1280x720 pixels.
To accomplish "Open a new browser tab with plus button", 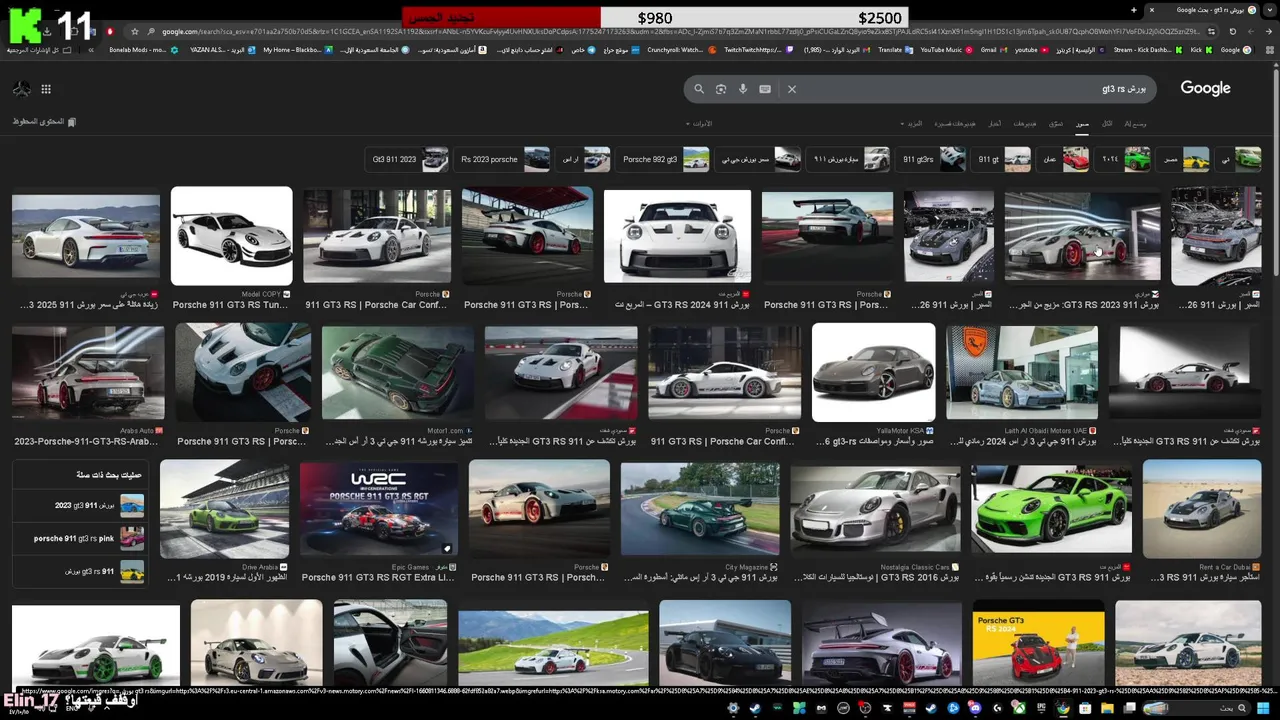I will click(1133, 10).
